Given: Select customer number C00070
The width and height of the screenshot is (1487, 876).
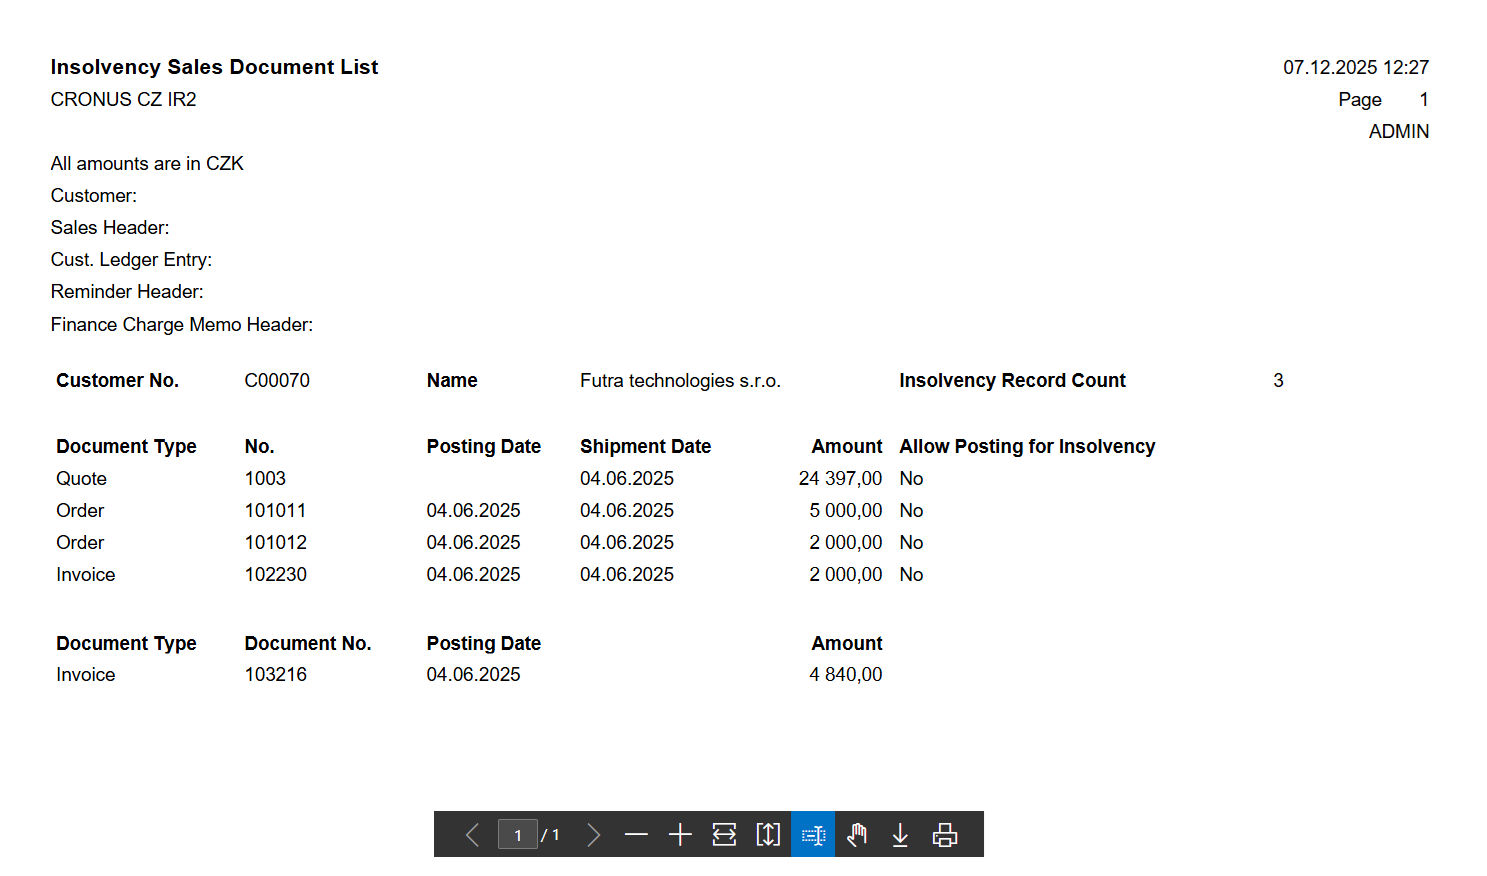Looking at the screenshot, I should (277, 380).
